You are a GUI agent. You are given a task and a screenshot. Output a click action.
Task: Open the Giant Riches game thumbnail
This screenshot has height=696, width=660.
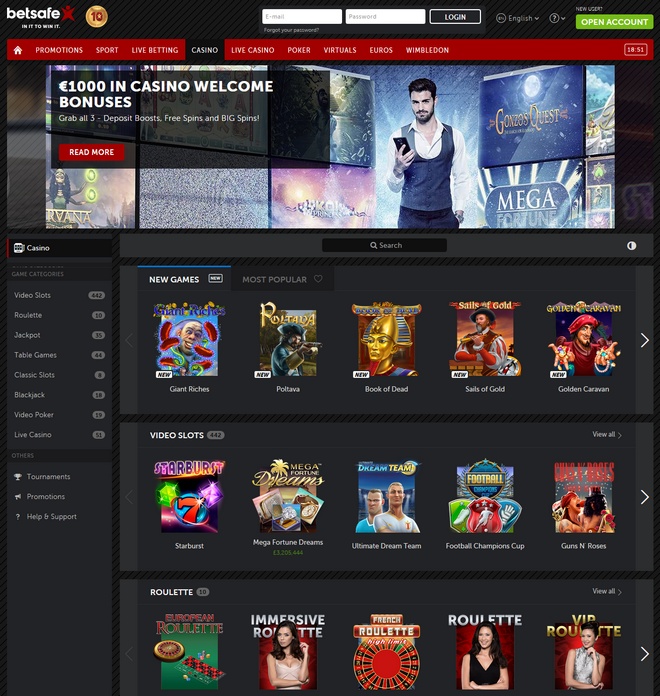click(x=189, y=340)
